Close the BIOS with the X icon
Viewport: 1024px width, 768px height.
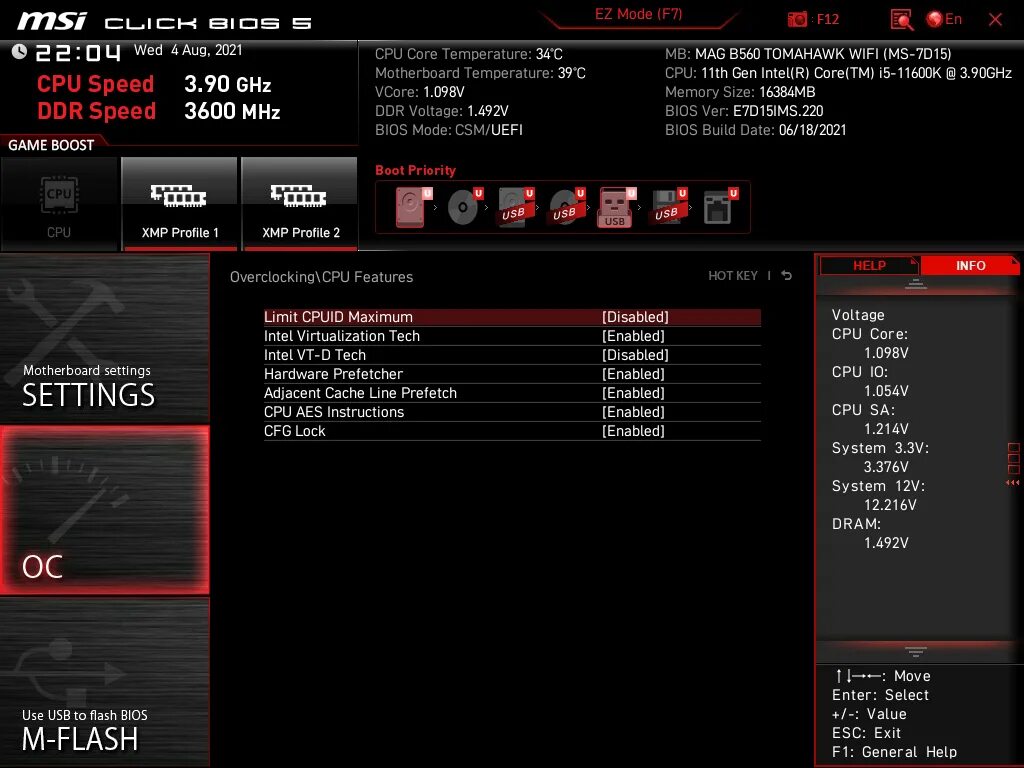pos(995,20)
